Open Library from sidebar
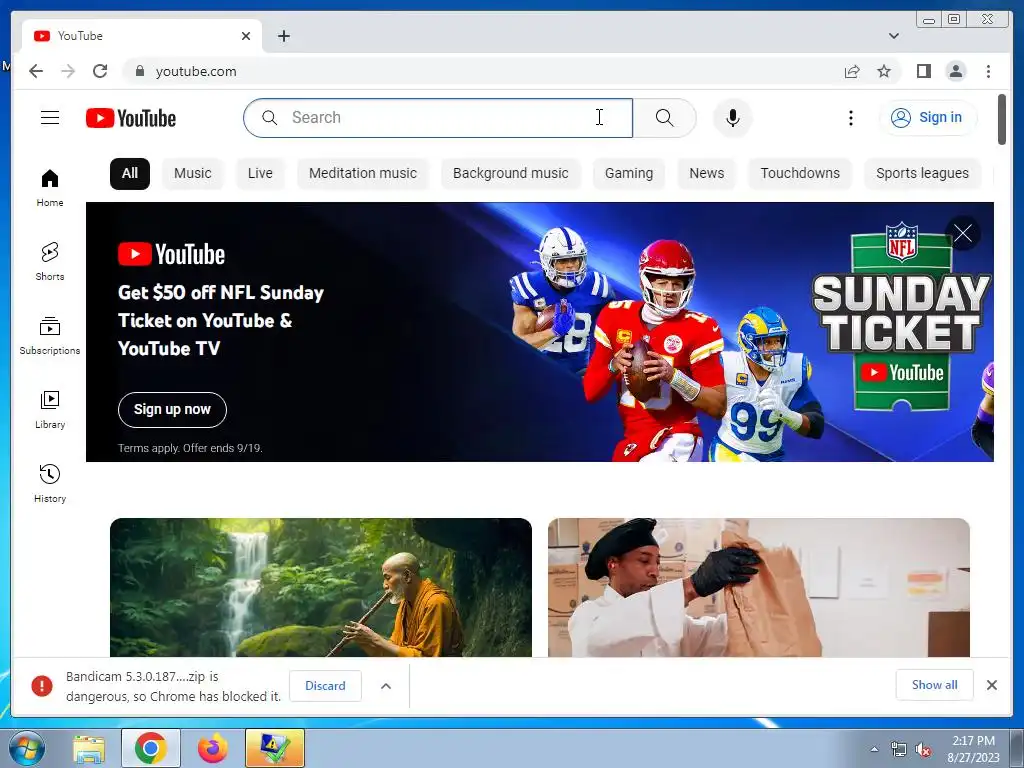 coord(50,410)
